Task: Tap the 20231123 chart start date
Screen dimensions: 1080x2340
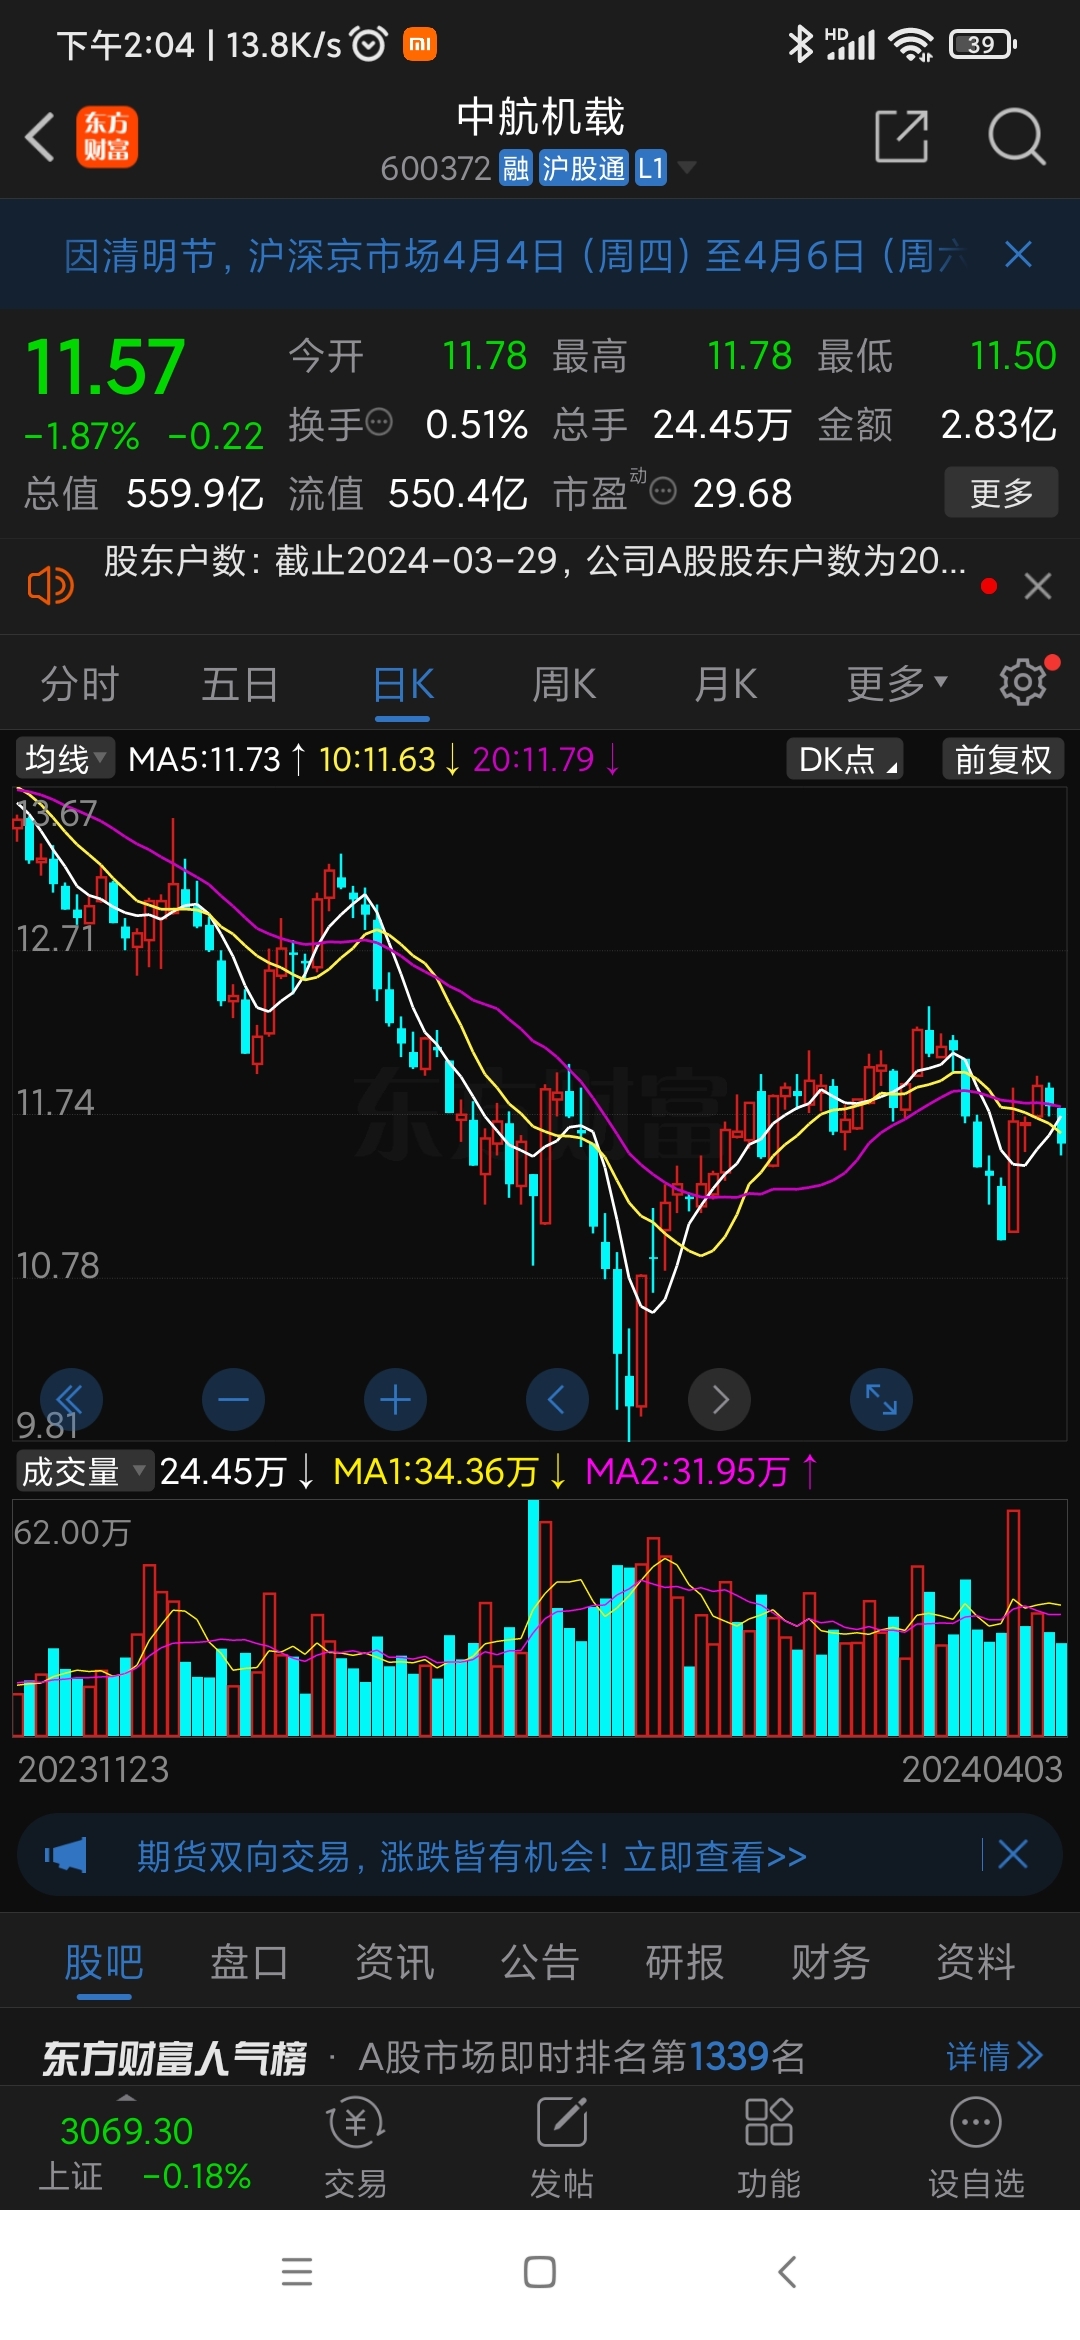Action: [x=94, y=1770]
